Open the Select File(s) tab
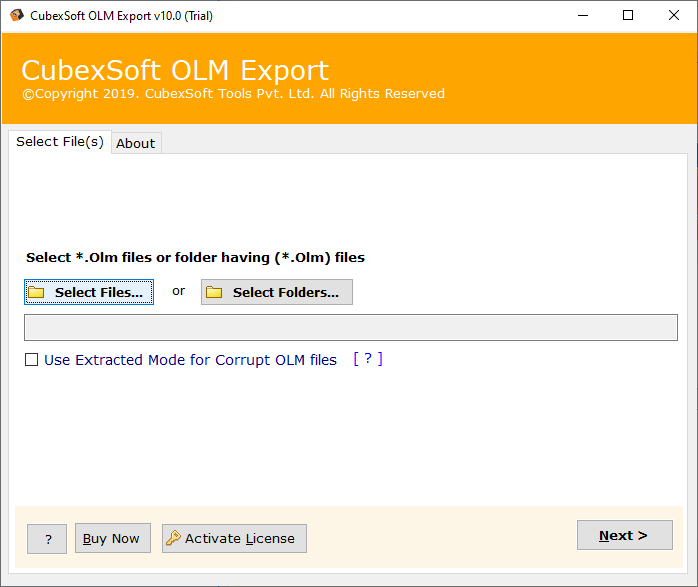The width and height of the screenshot is (698, 587). [x=60, y=142]
